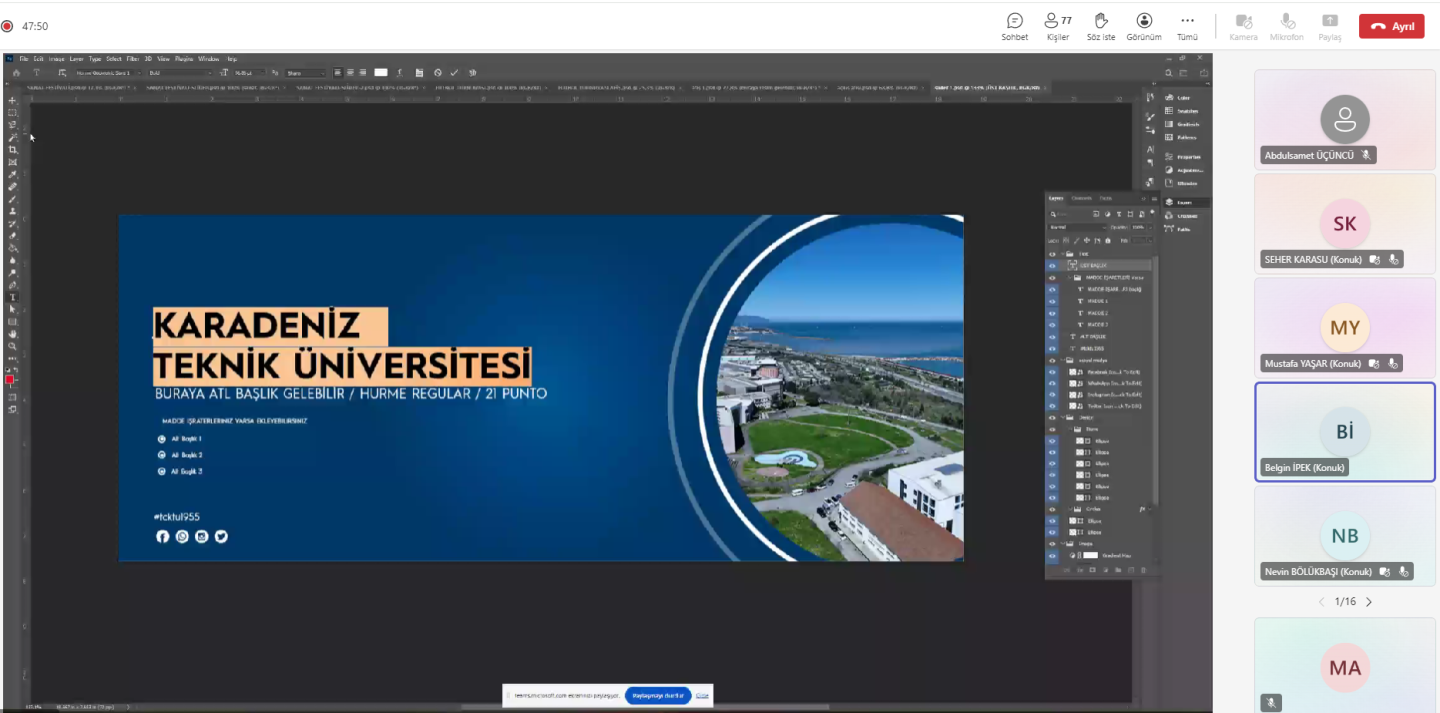The width and height of the screenshot is (1440, 713).
Task: Hide the sosyal medya group
Action: click(1052, 360)
